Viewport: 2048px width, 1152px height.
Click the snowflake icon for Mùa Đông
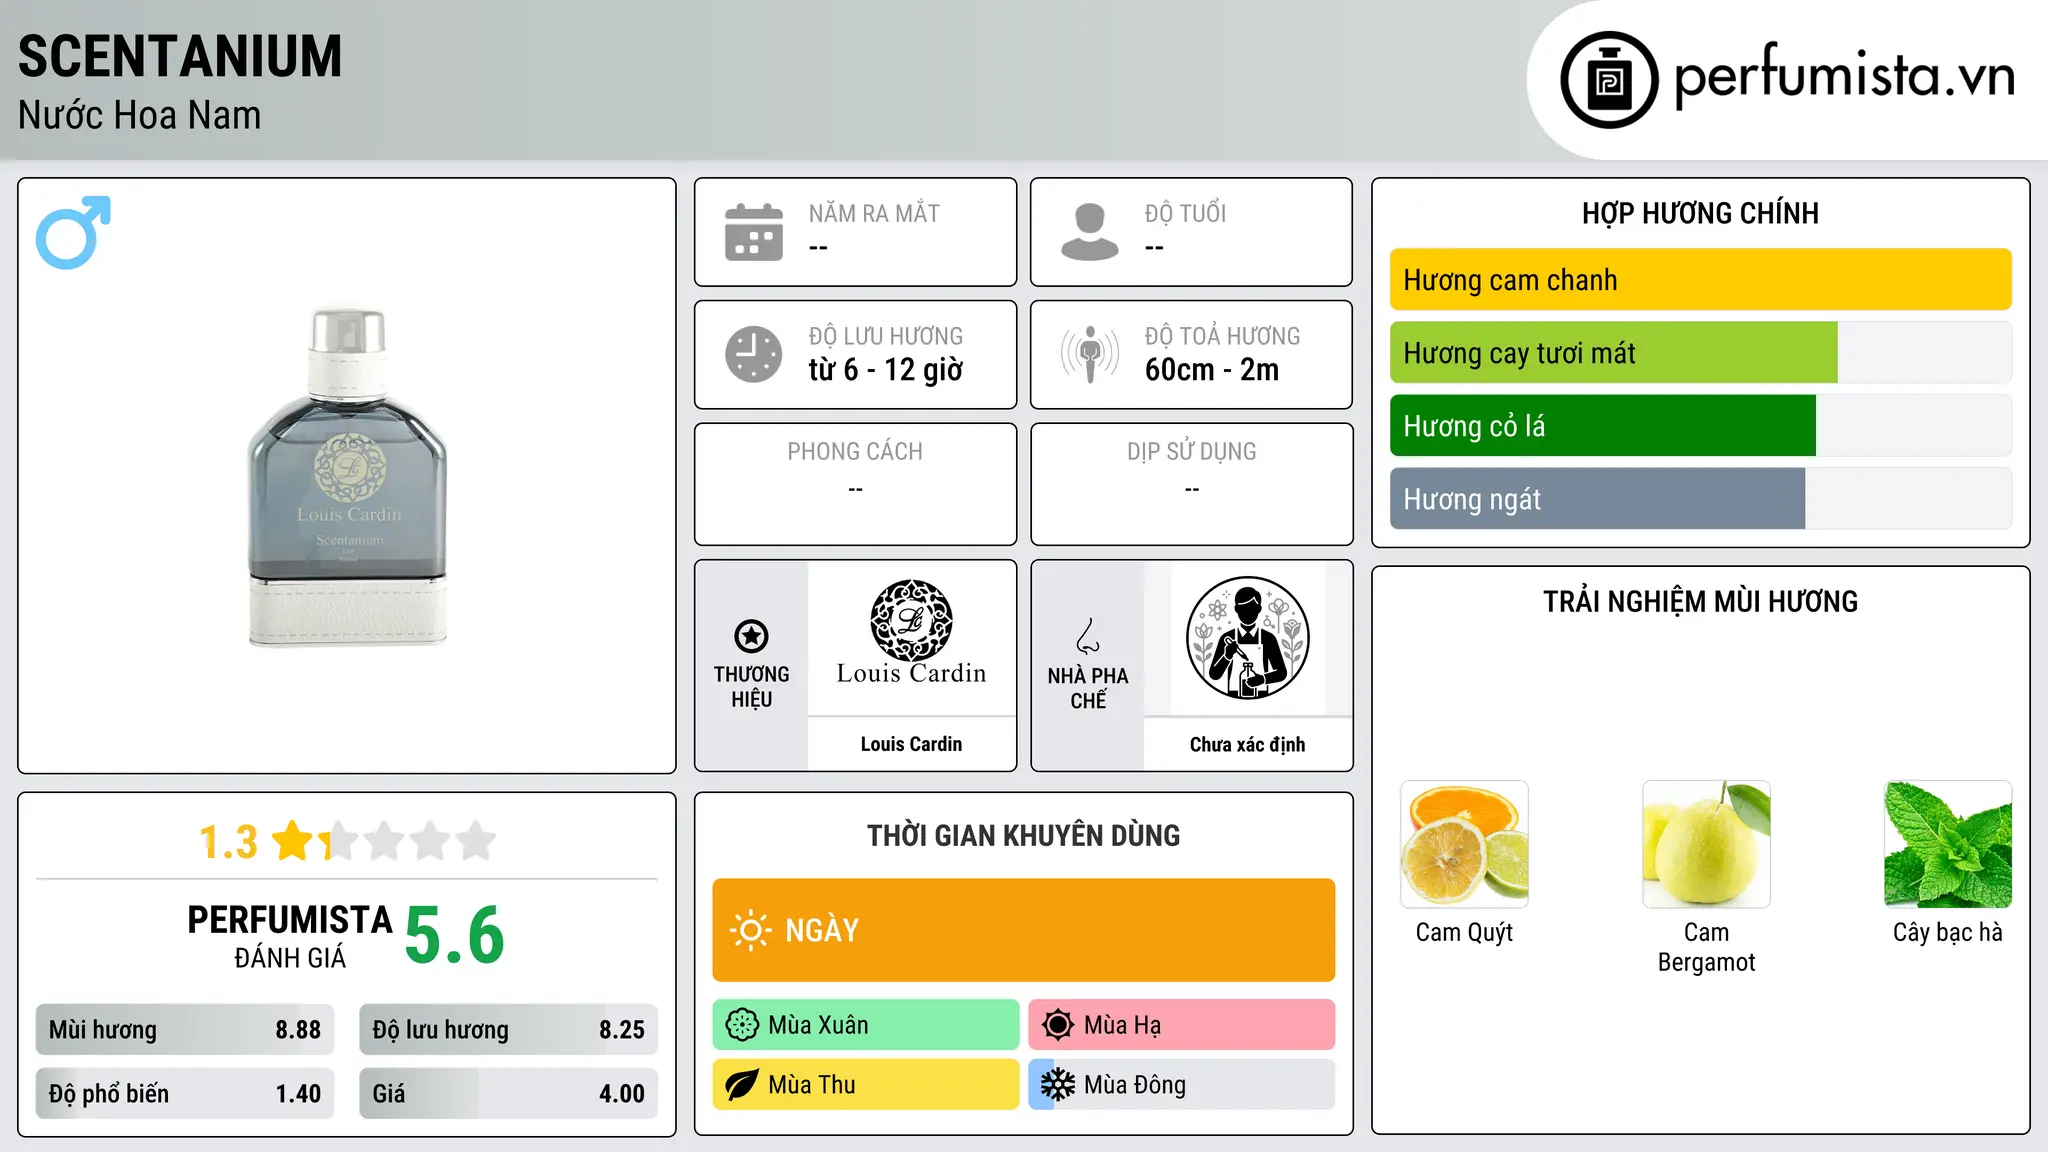tap(1057, 1085)
